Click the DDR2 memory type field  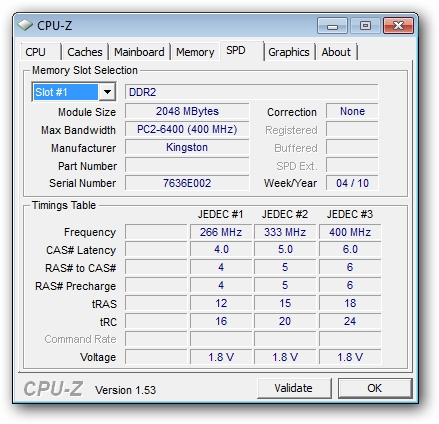coord(252,92)
